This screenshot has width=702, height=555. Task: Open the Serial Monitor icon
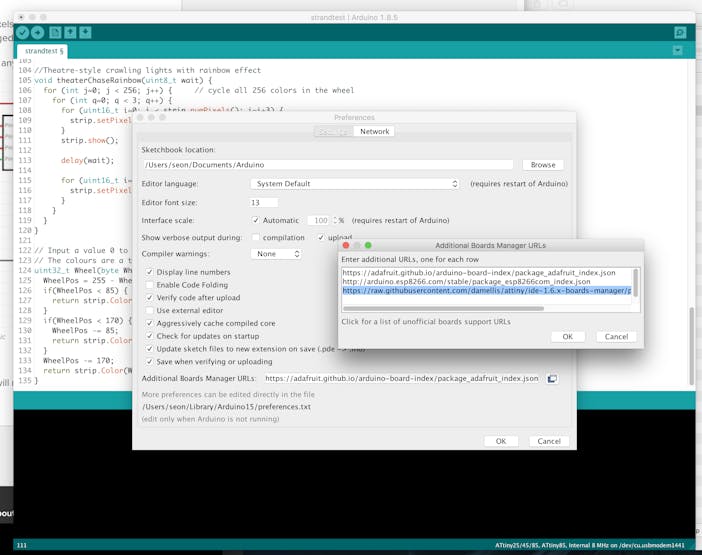pyautogui.click(x=680, y=32)
